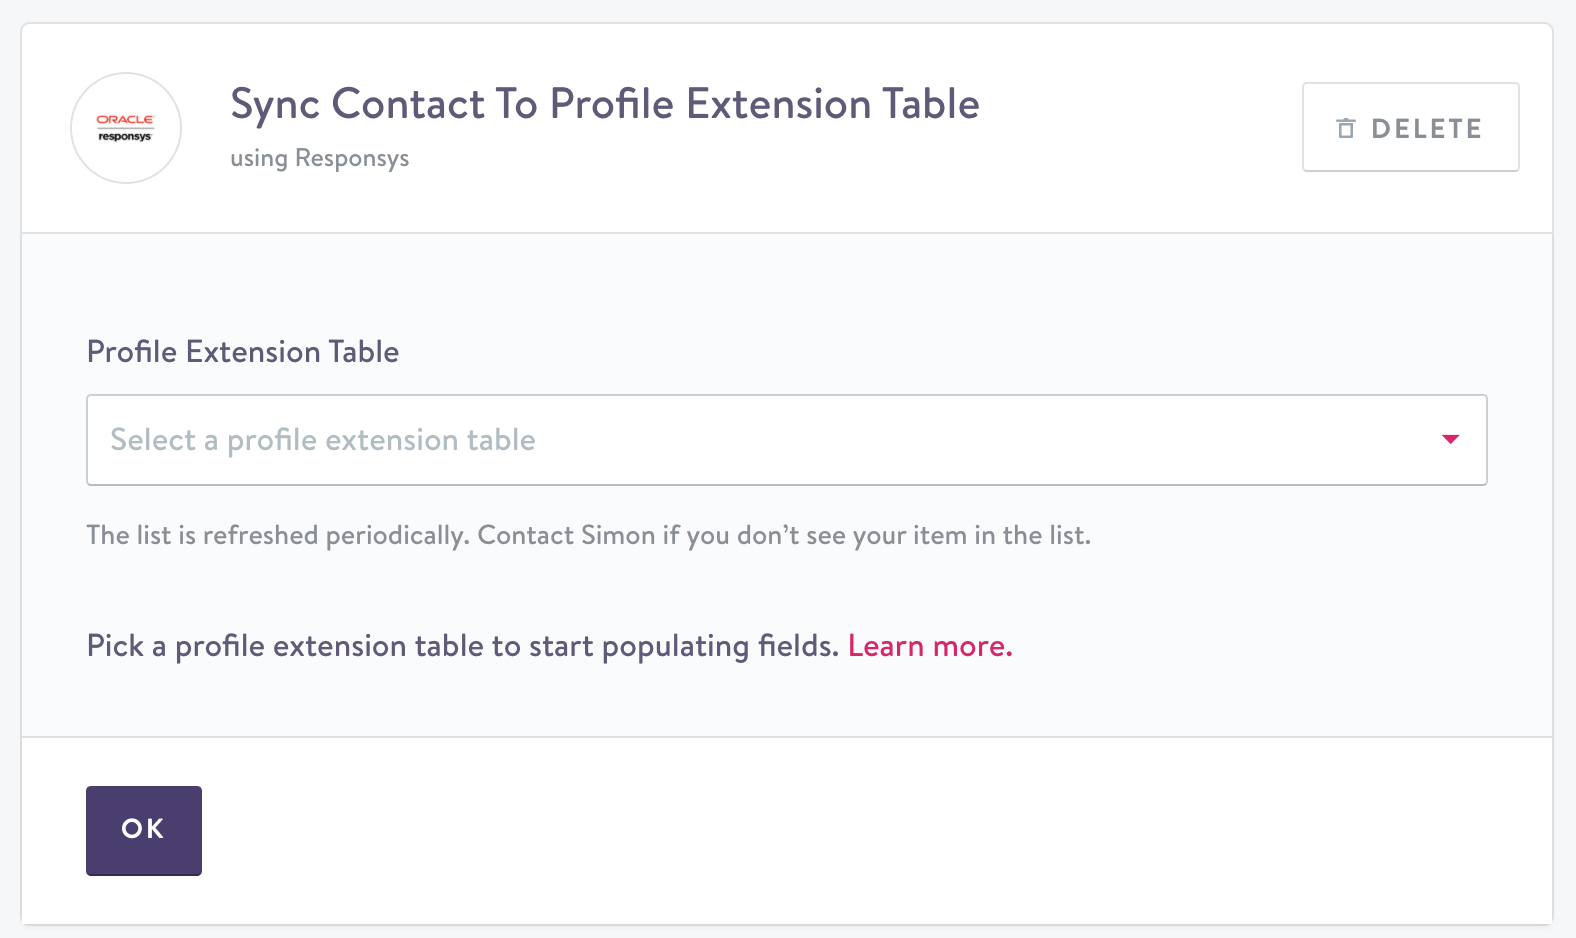Open the 'Learn more.' link

click(930, 646)
